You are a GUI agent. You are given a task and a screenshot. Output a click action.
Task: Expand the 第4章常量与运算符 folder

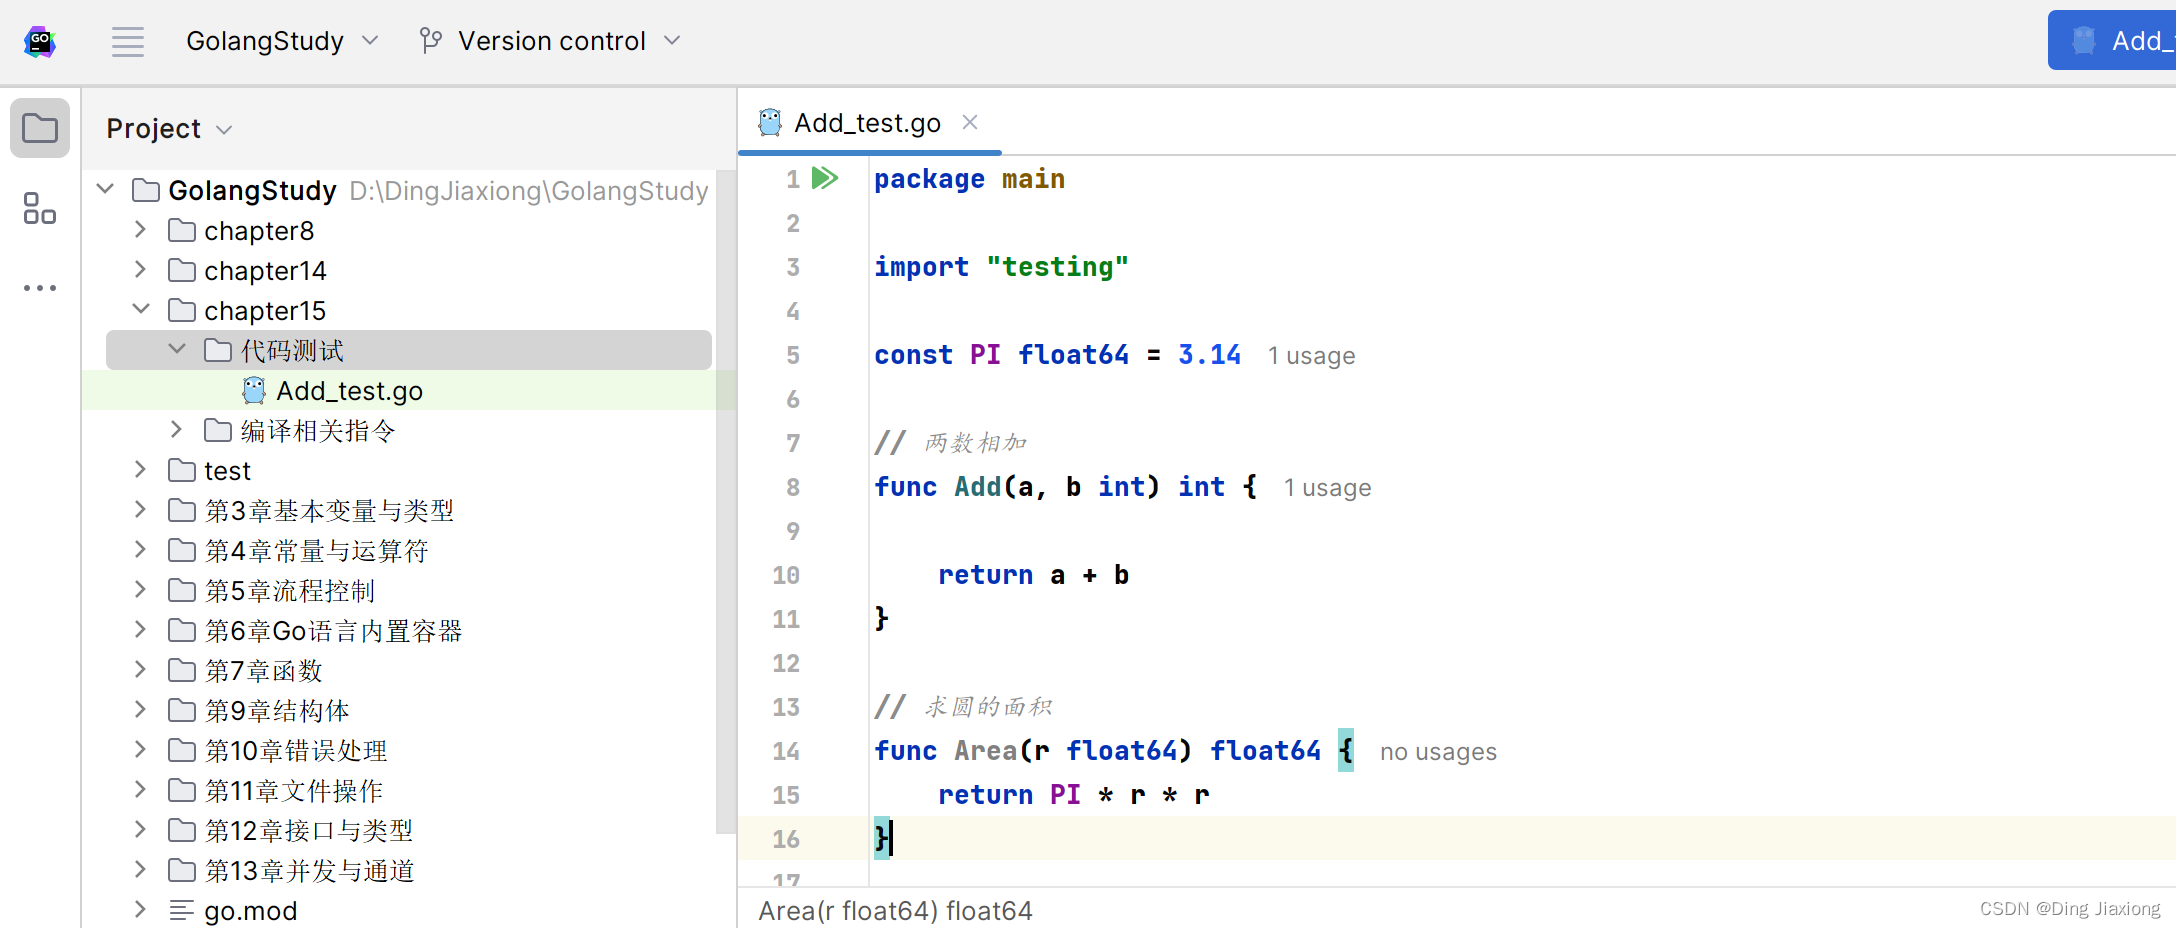(141, 550)
